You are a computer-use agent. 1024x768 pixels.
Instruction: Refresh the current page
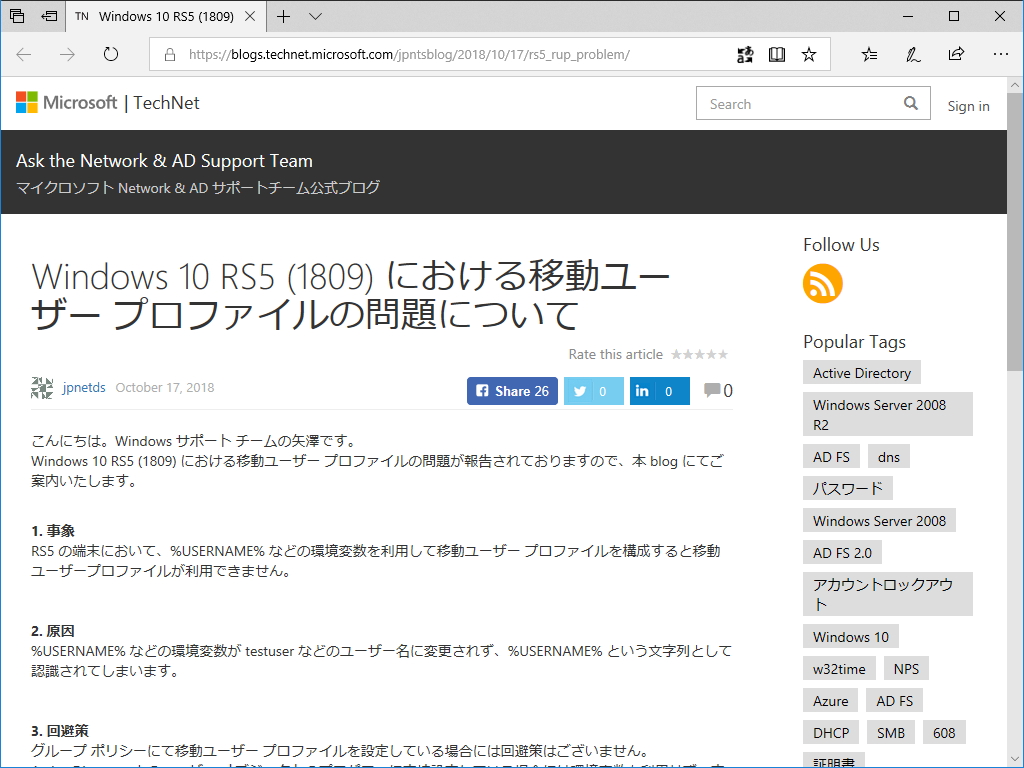coord(110,54)
